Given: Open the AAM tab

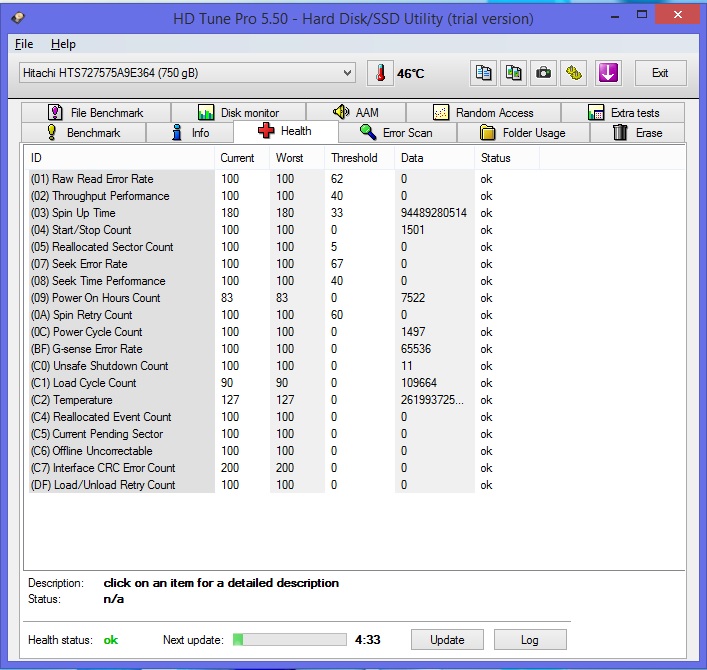Looking at the screenshot, I should pos(356,112).
